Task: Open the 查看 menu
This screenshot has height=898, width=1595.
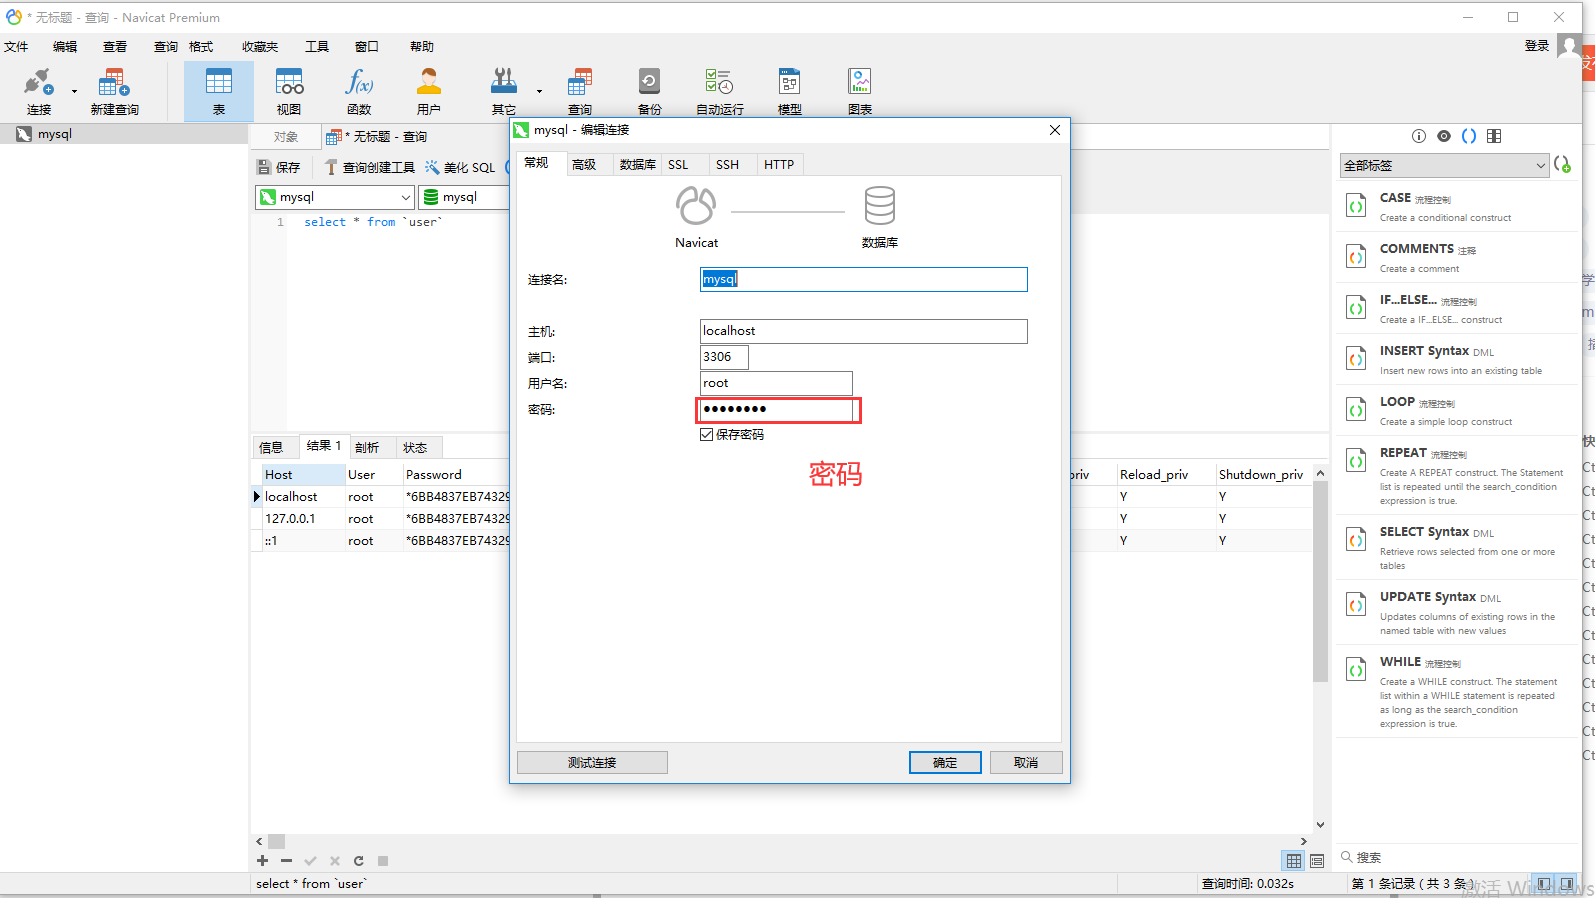Action: (x=115, y=46)
